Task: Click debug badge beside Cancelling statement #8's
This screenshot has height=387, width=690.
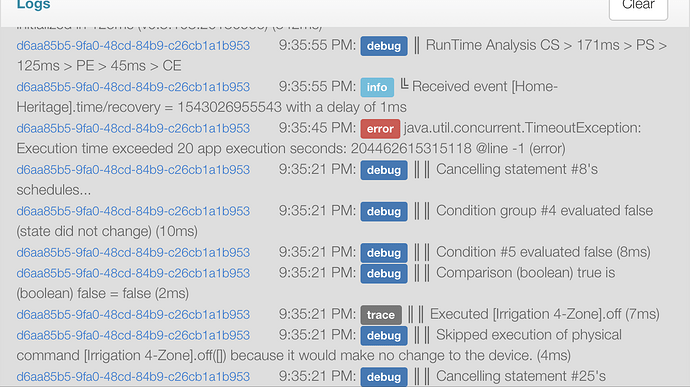Action: click(384, 170)
